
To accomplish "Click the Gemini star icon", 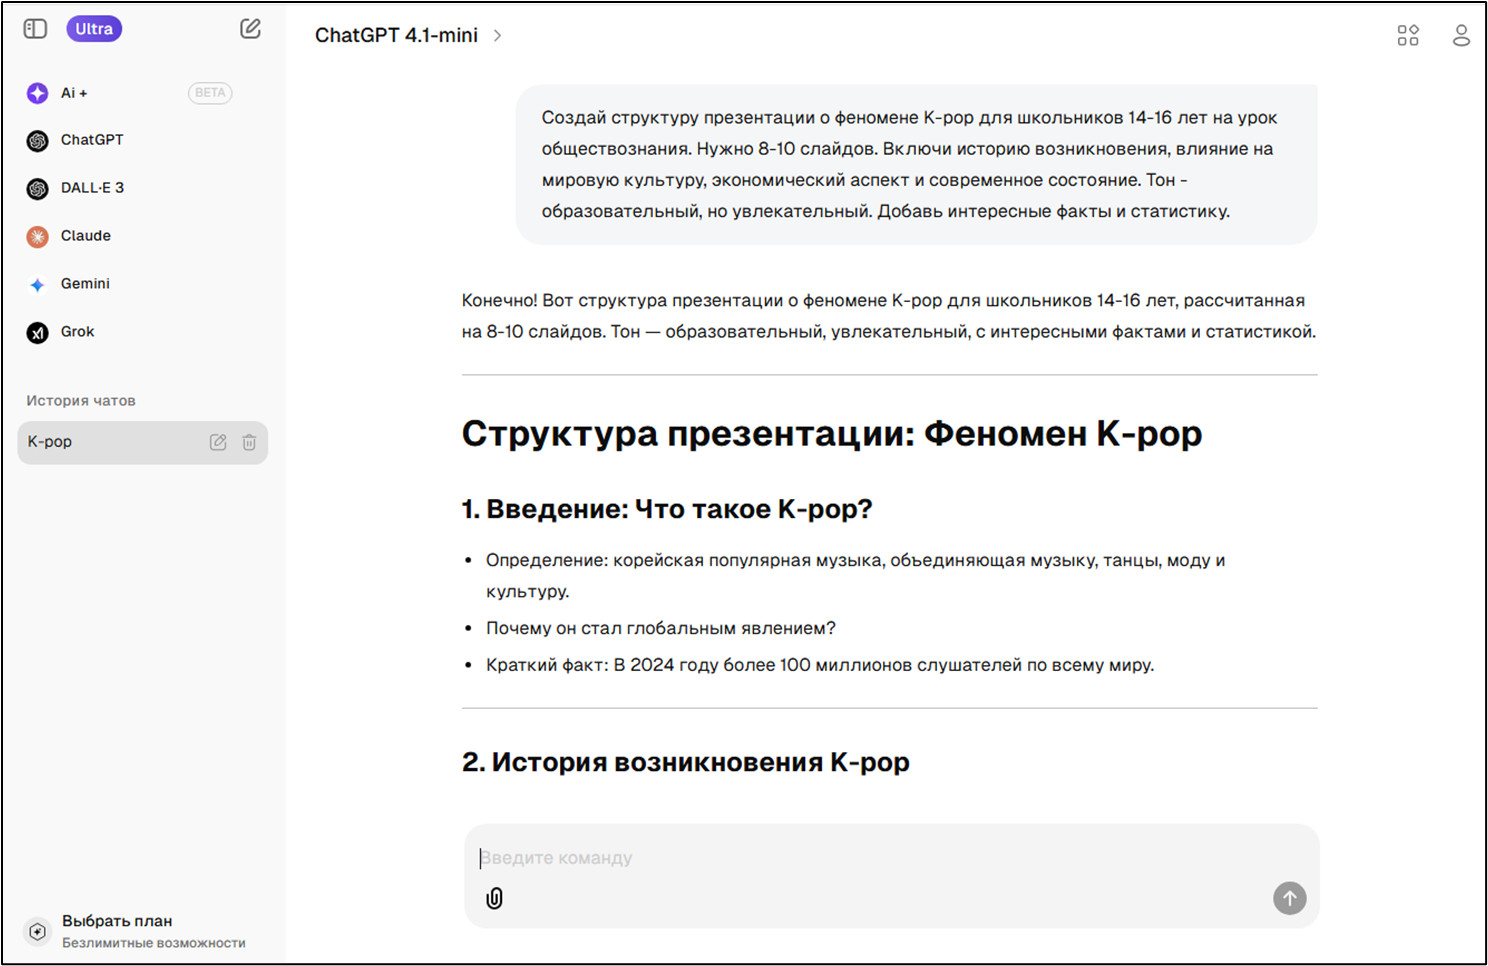I will [x=38, y=285].
